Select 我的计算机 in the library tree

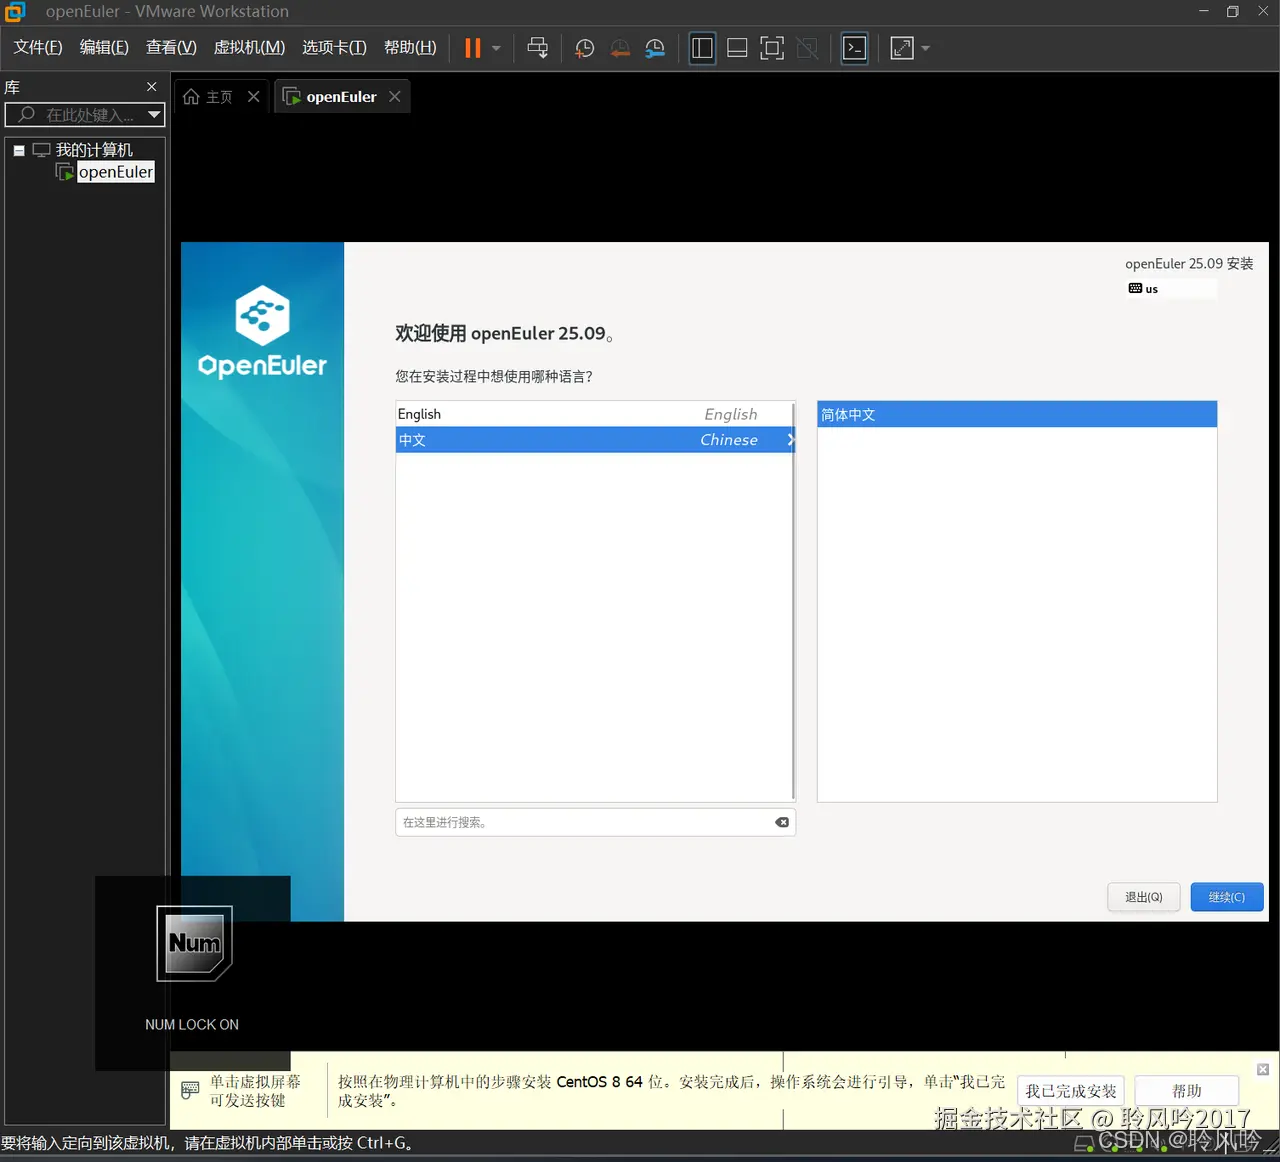[94, 150]
